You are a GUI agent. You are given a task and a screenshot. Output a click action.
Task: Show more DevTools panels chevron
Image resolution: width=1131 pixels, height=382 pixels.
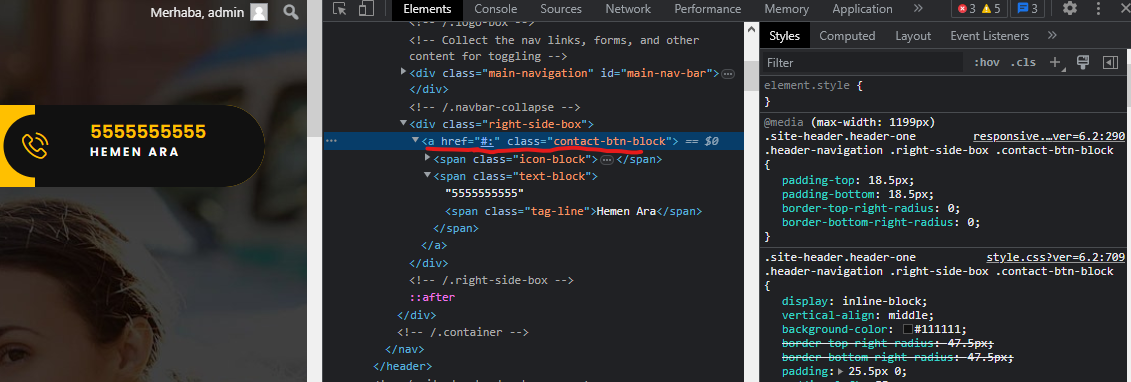pos(917,9)
